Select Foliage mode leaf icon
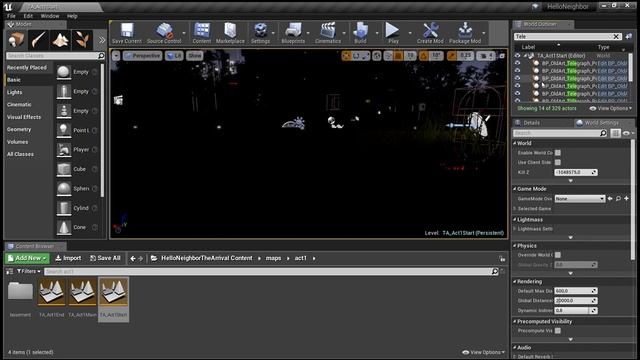The image size is (640, 360). pyautogui.click(x=82, y=40)
